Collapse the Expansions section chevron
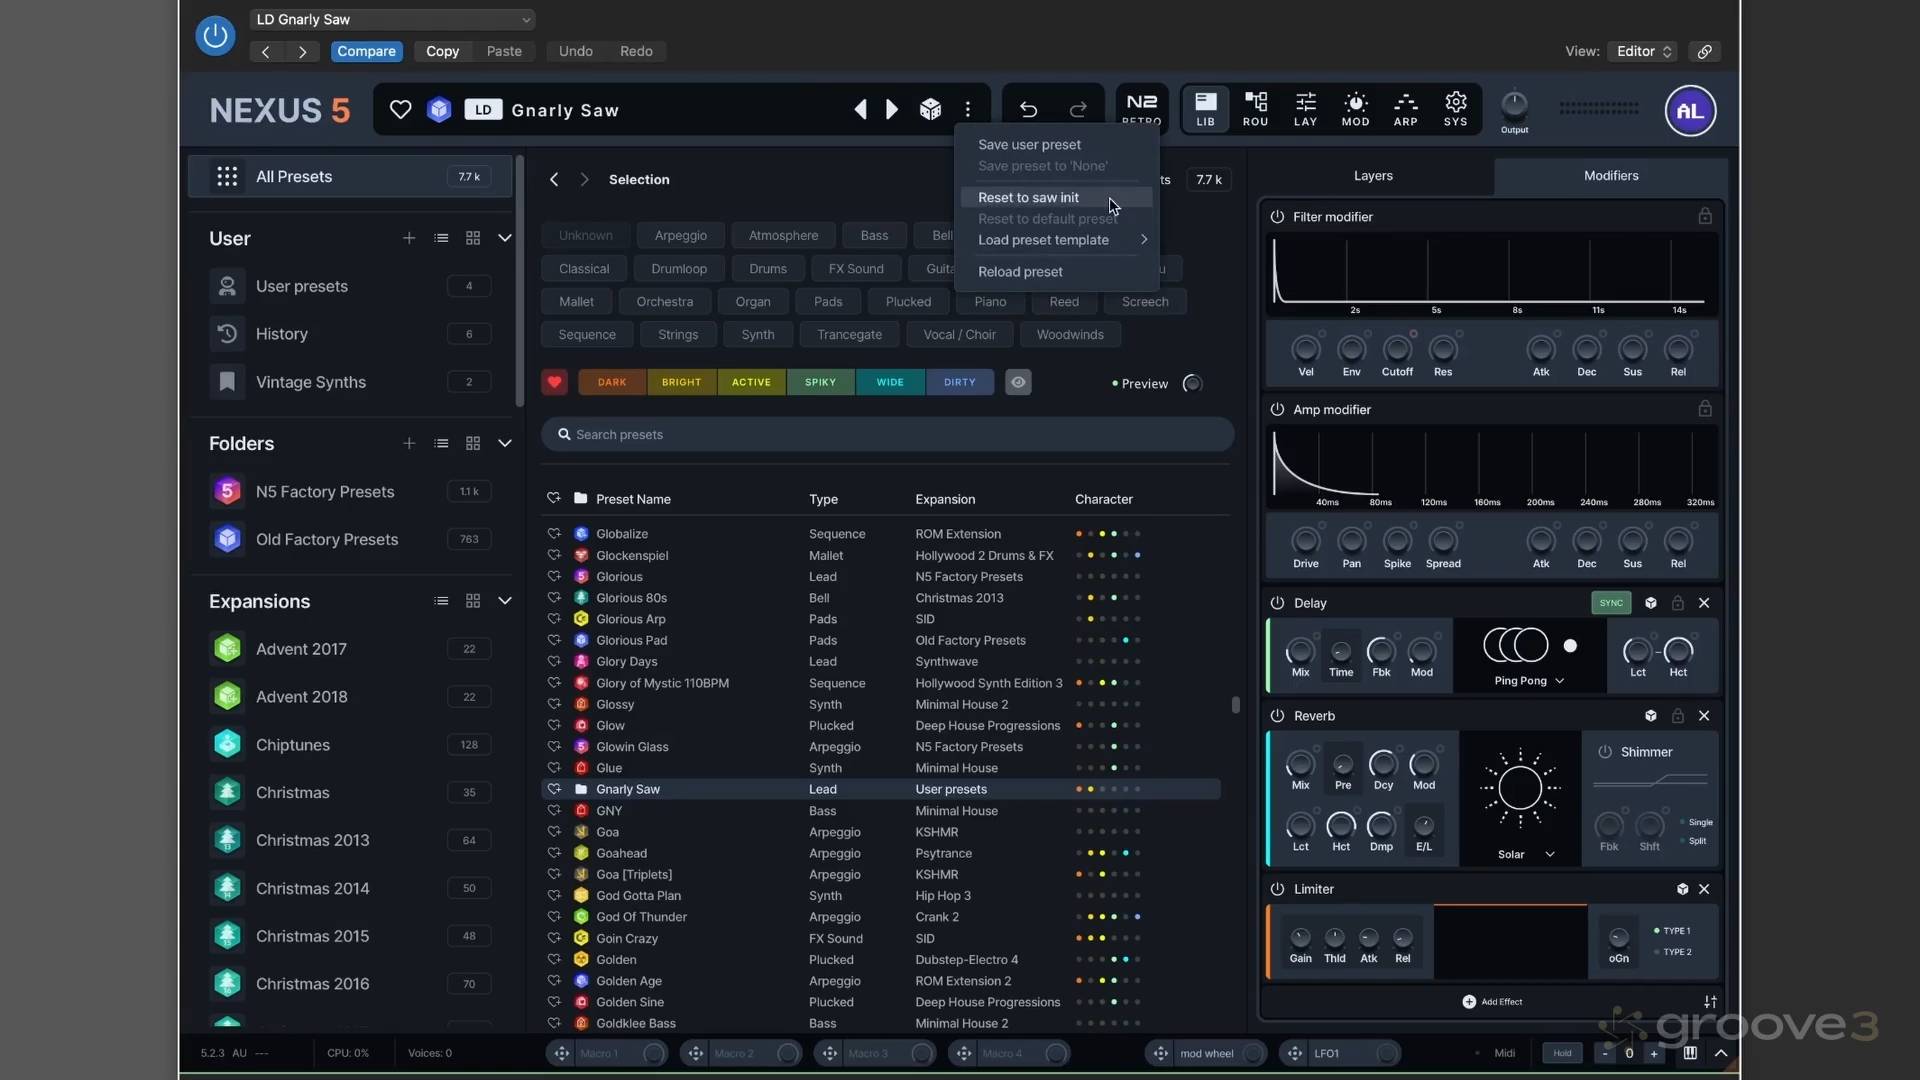Screen dimensions: 1920x1080 point(505,601)
